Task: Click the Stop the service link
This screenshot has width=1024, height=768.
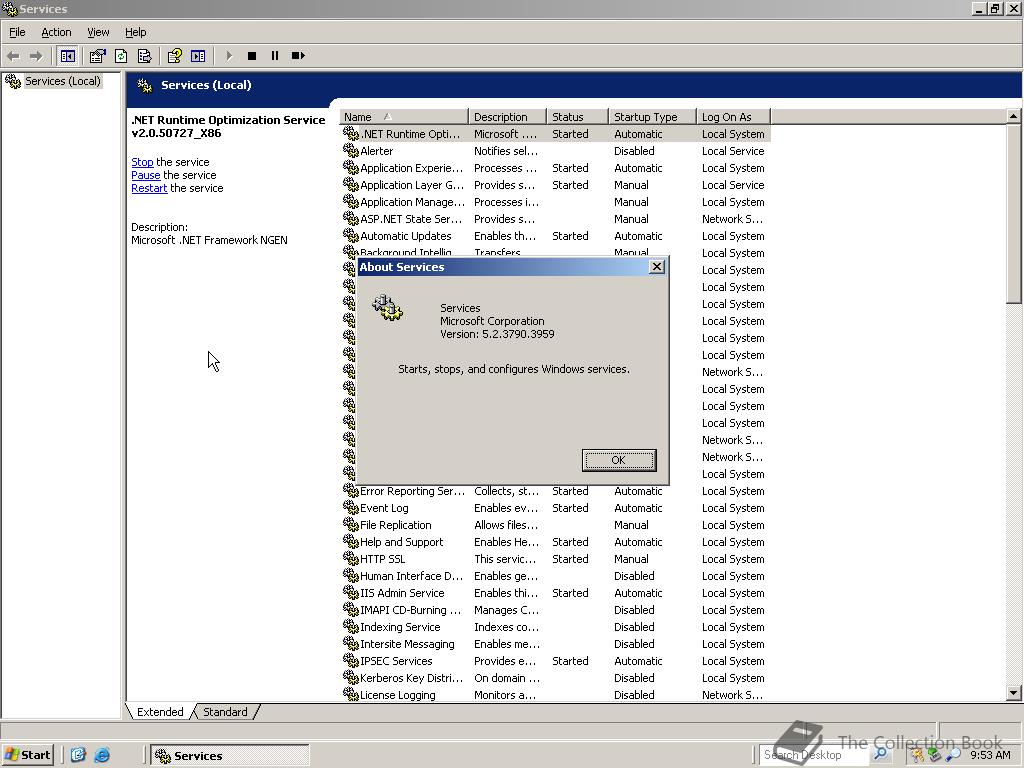Action: 142,162
